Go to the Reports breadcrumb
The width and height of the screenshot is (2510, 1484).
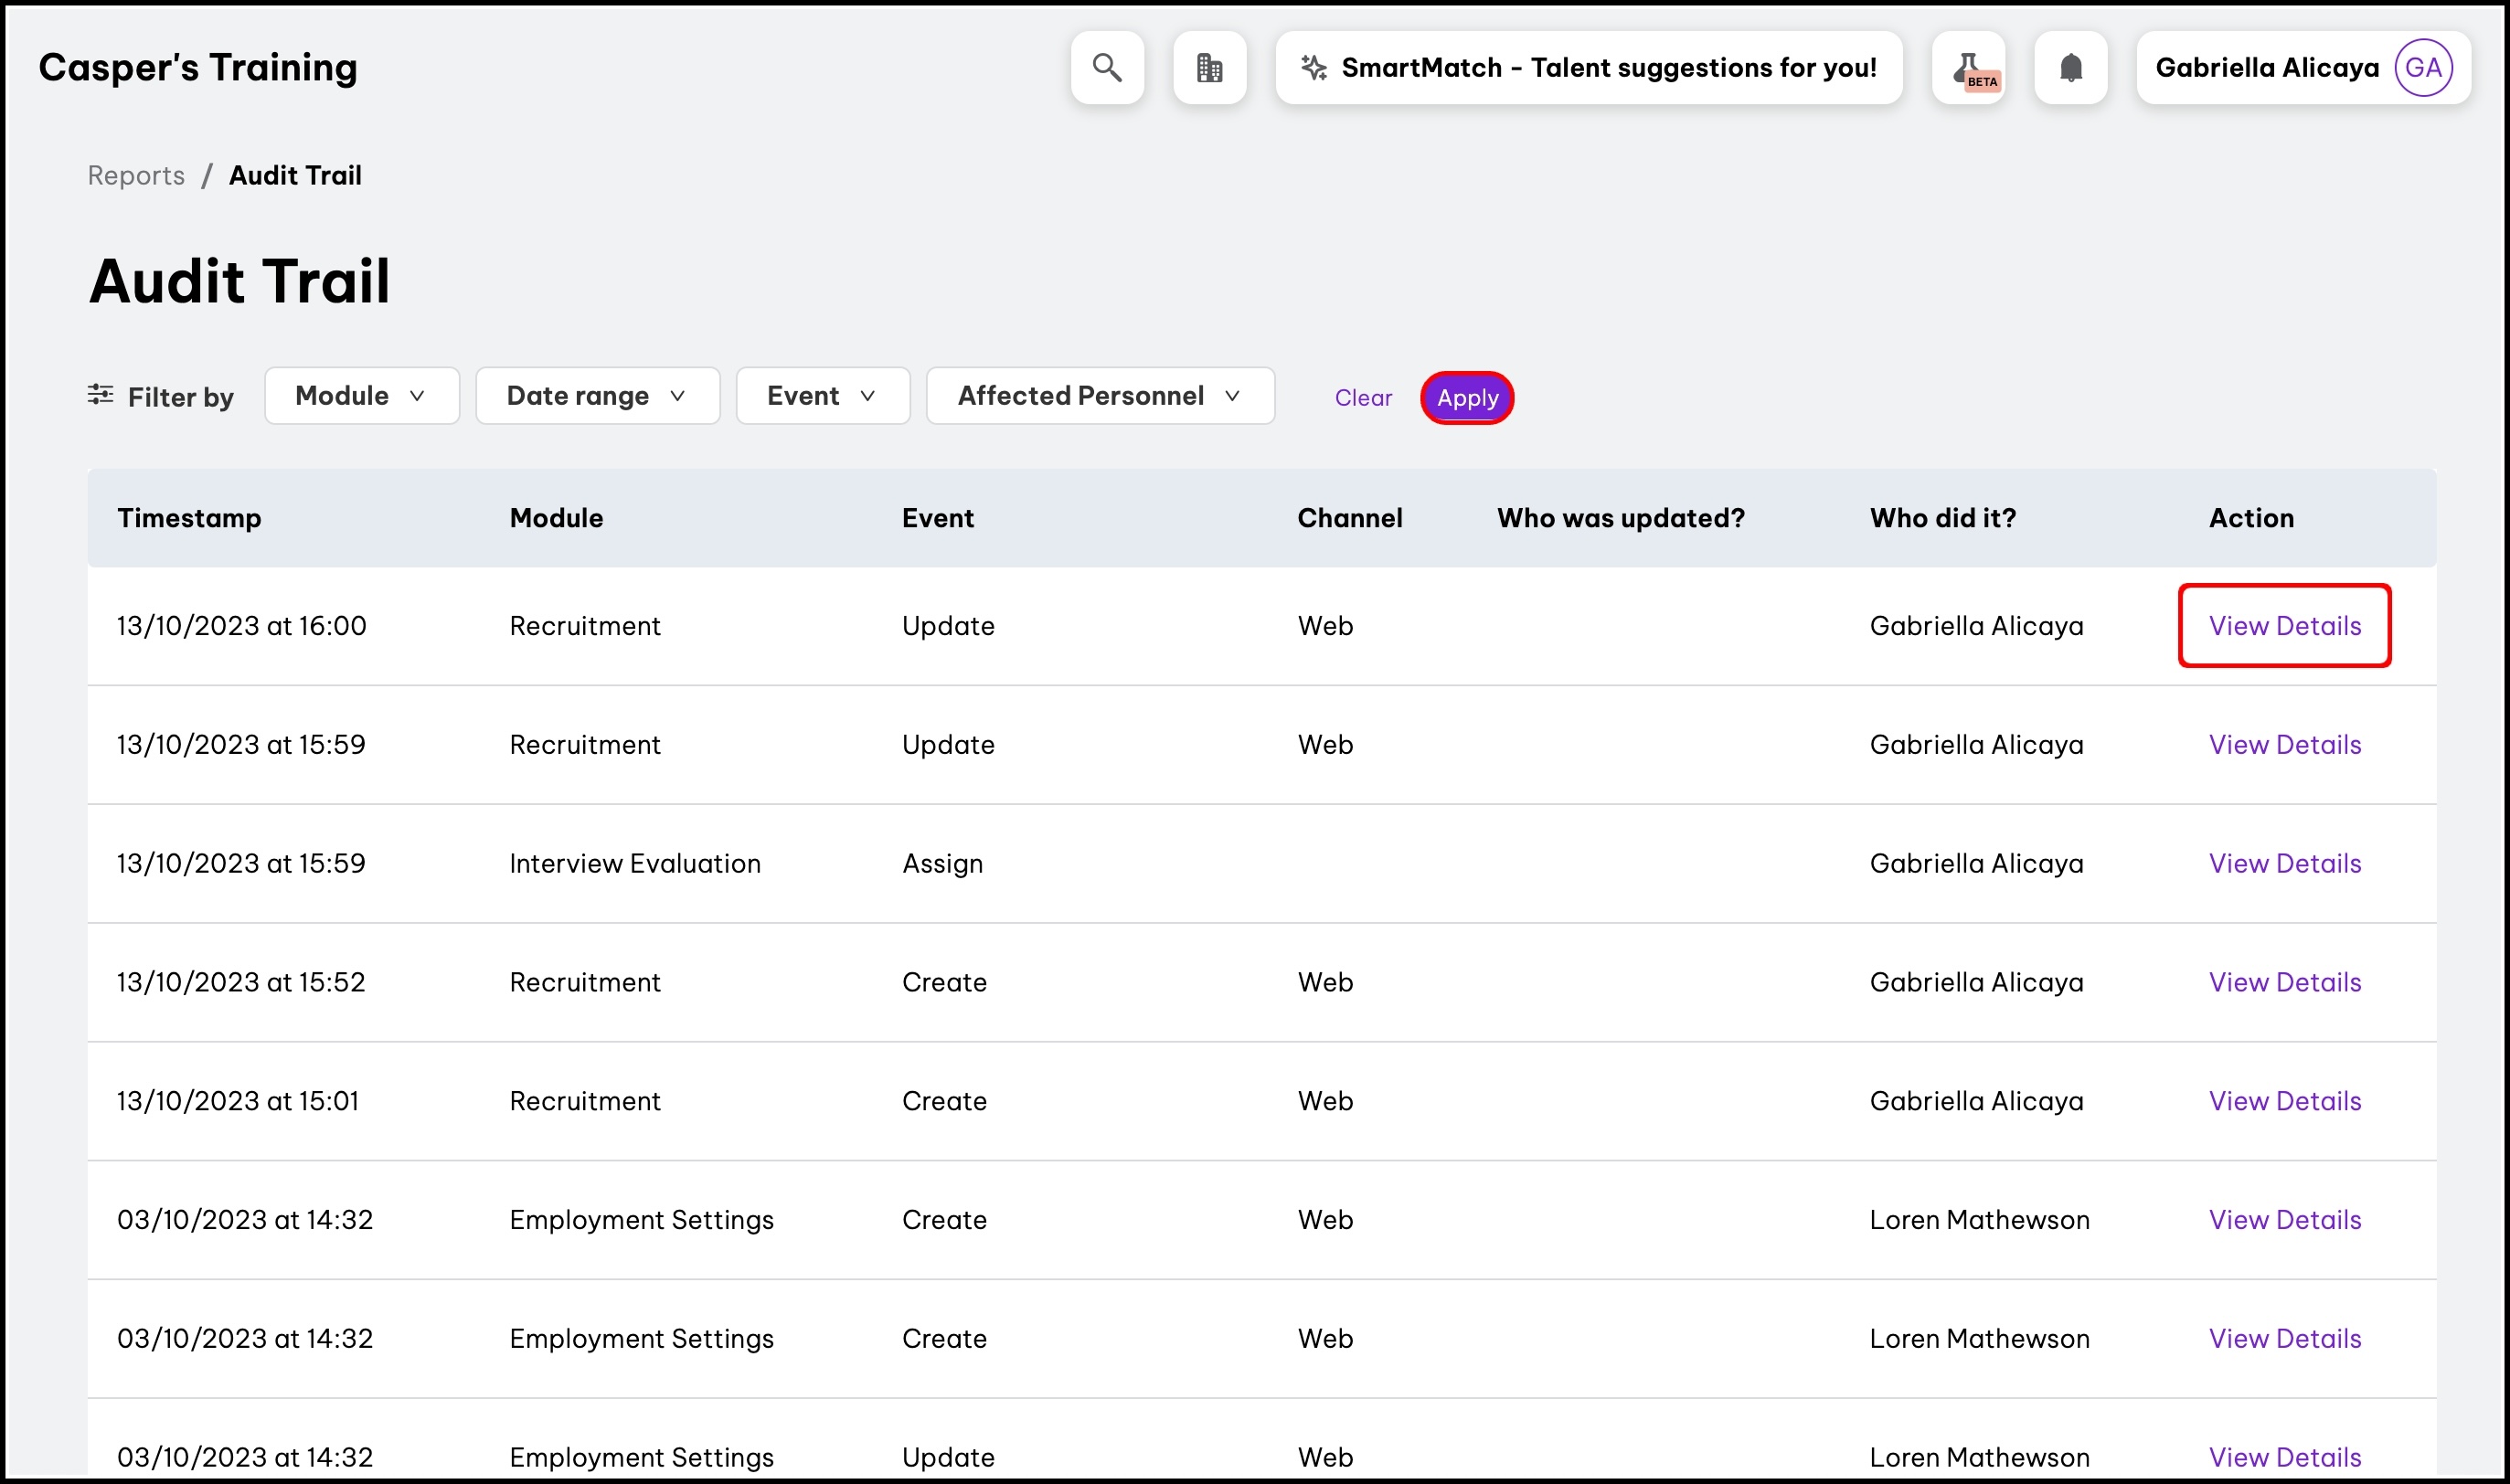(x=136, y=176)
